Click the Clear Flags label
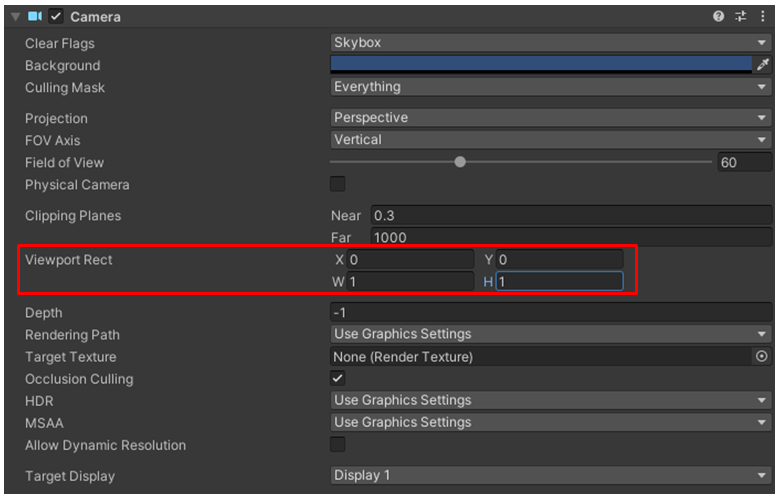The height and width of the screenshot is (499, 780). click(60, 44)
